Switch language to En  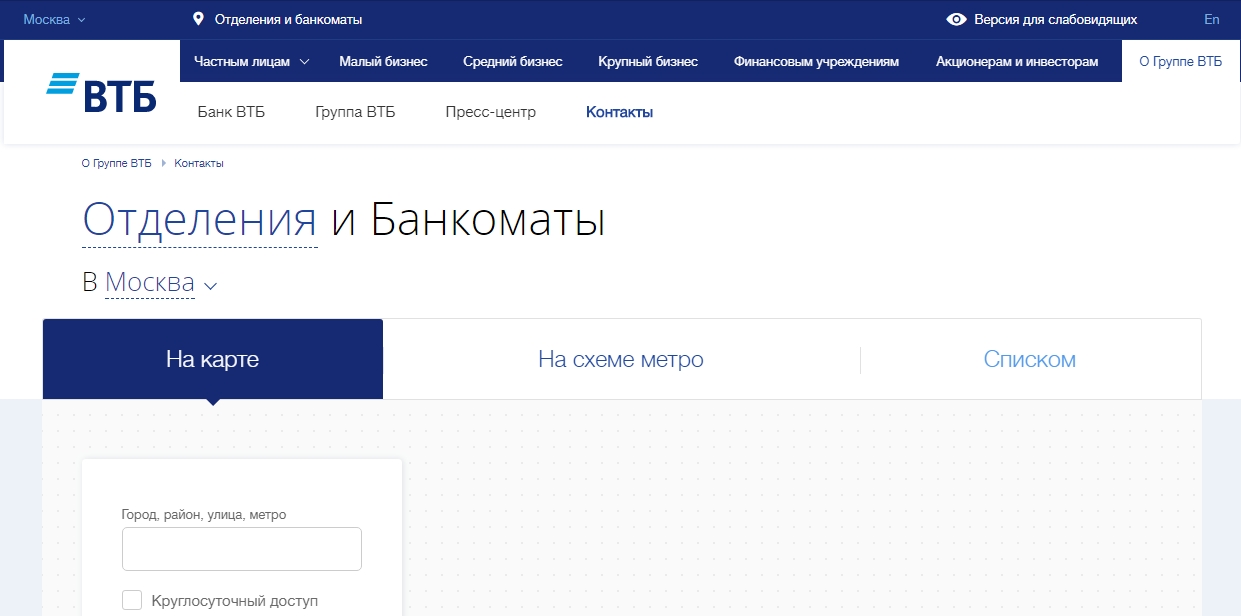pyautogui.click(x=1211, y=19)
